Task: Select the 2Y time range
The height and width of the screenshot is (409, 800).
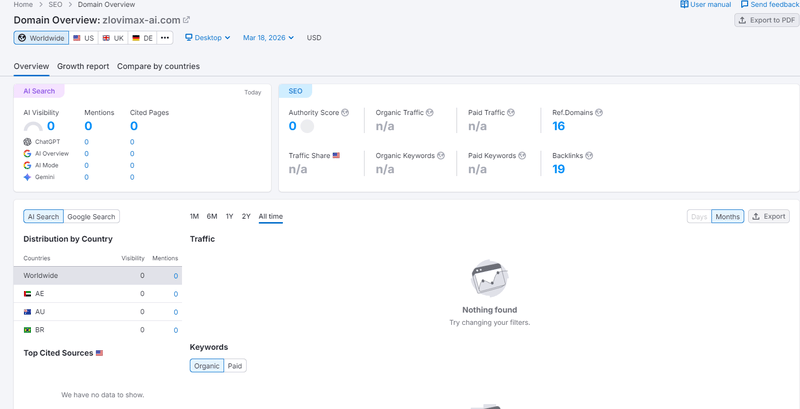Action: (246, 216)
